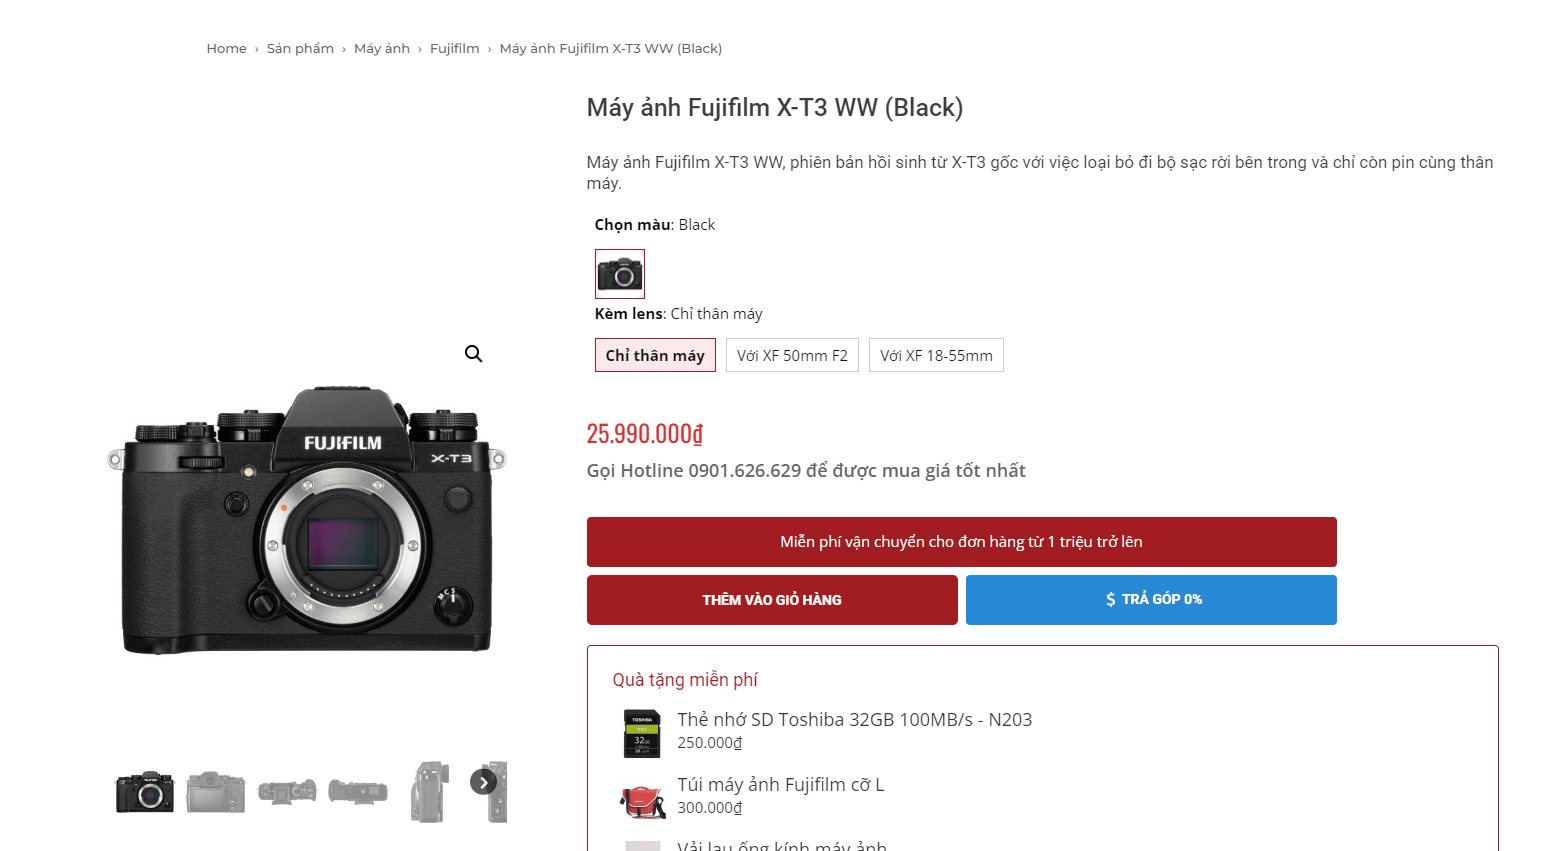Screen dimensions: 1556x851
Task: Click the main Fujifilm X-T3 product image
Action: tap(307, 520)
